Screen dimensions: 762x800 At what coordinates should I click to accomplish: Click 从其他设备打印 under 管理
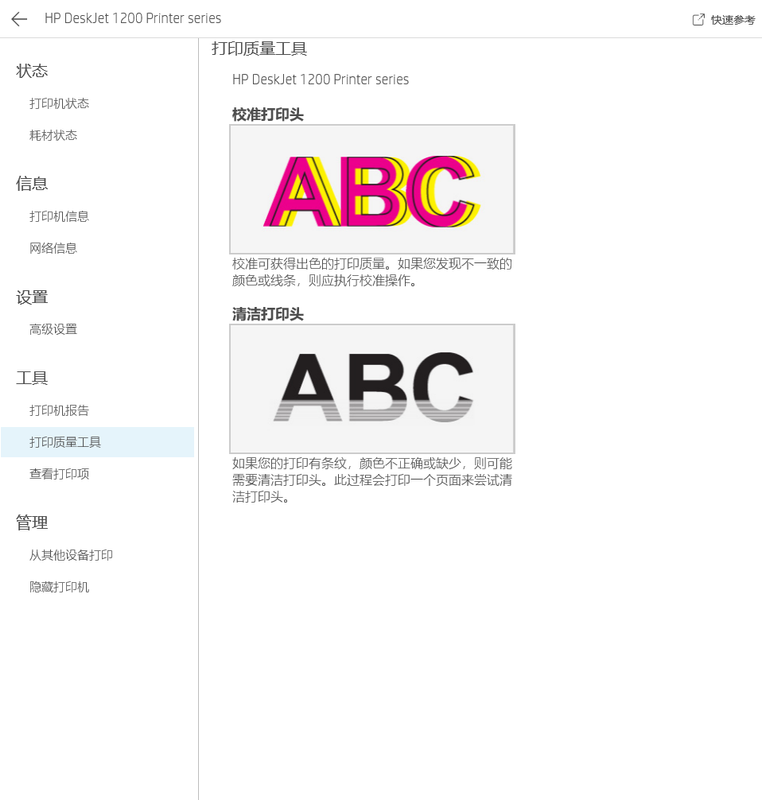click(x=71, y=556)
